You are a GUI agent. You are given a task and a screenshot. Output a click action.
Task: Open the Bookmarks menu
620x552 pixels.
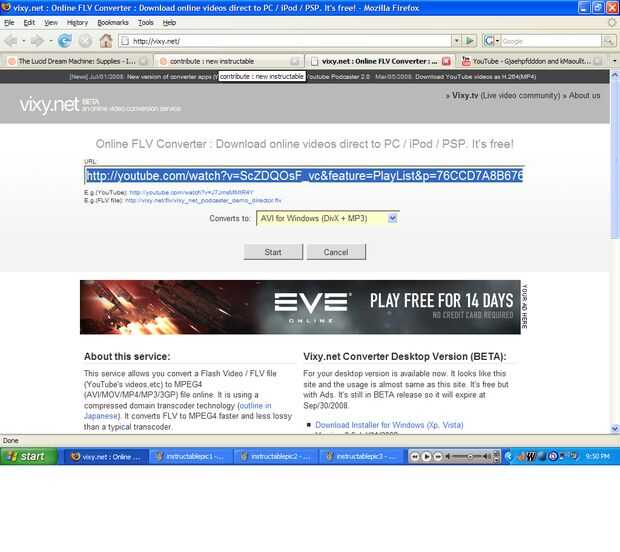click(x=113, y=23)
